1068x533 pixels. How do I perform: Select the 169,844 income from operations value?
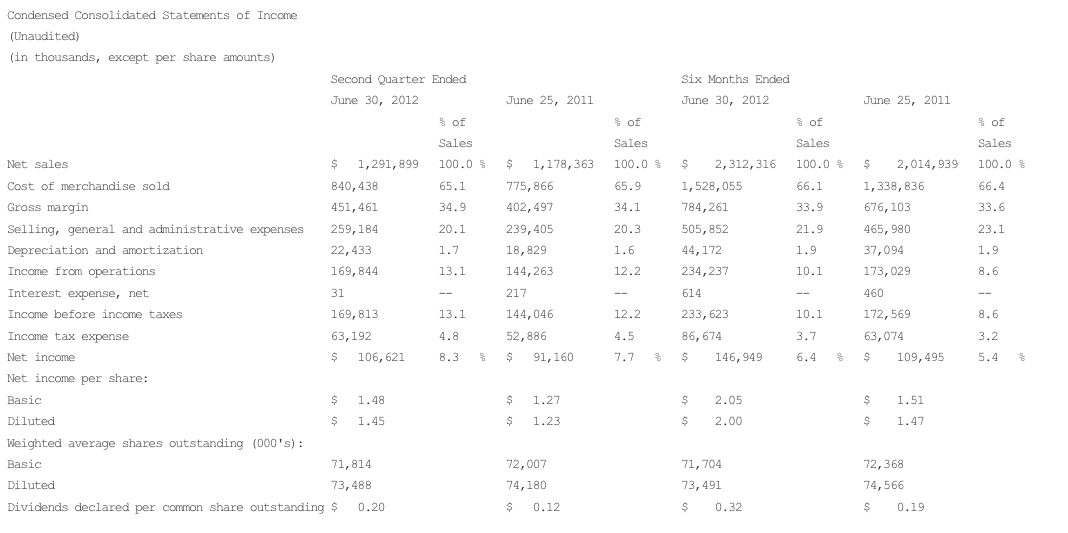[x=354, y=271]
